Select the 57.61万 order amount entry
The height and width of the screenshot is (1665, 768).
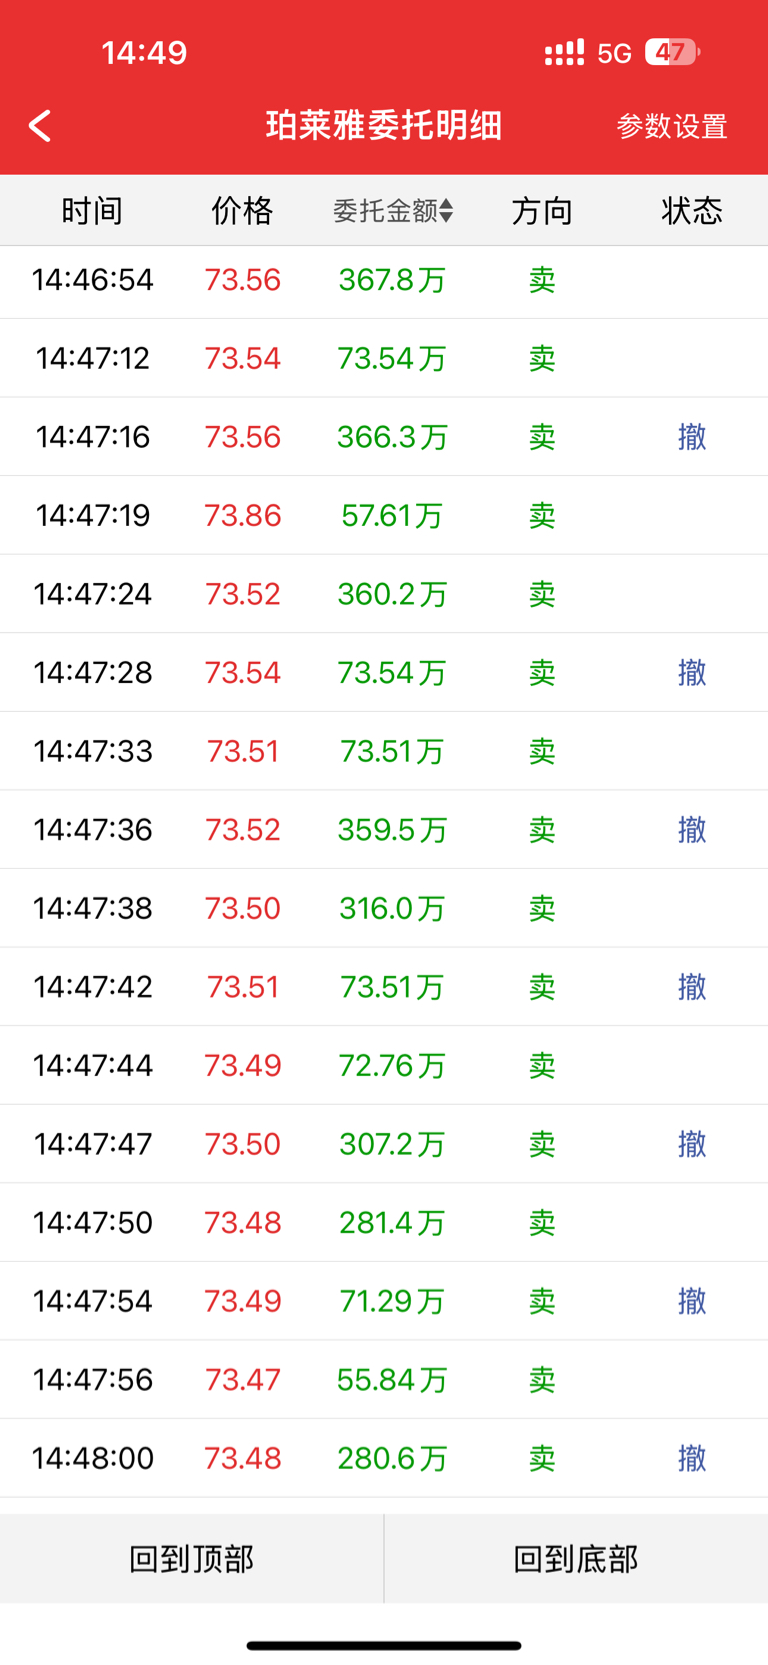pos(391,516)
